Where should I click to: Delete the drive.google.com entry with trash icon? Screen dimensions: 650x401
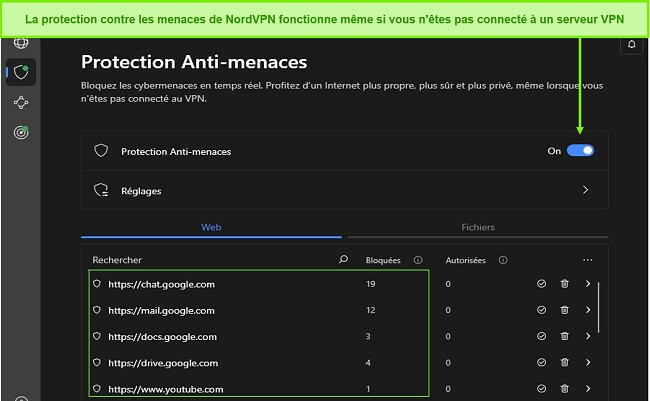(x=565, y=362)
